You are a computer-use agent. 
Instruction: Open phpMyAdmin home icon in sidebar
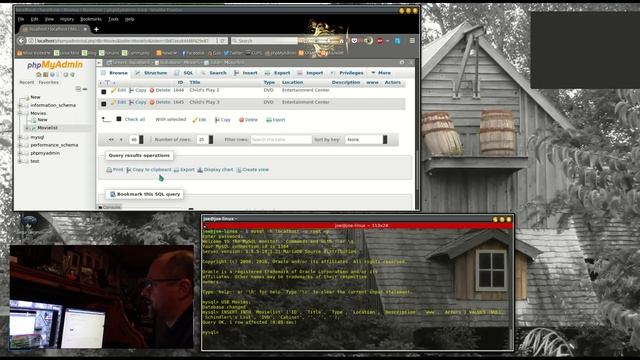[x=39, y=75]
